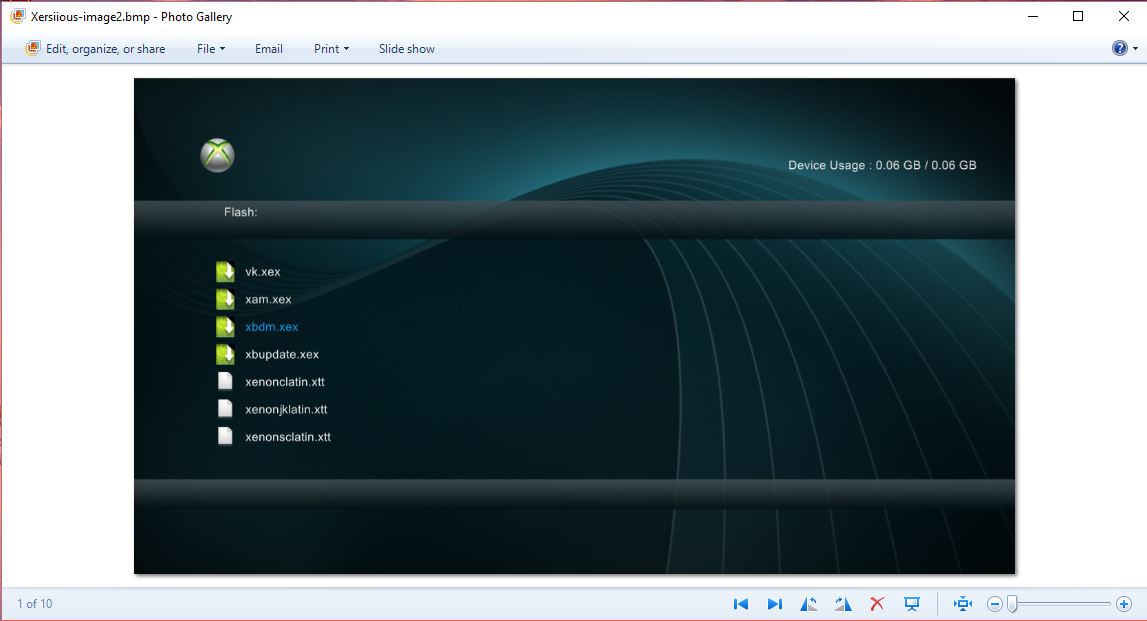Screen dimensions: 1147x621
Task: Open the Print dropdown
Action: coord(331,48)
